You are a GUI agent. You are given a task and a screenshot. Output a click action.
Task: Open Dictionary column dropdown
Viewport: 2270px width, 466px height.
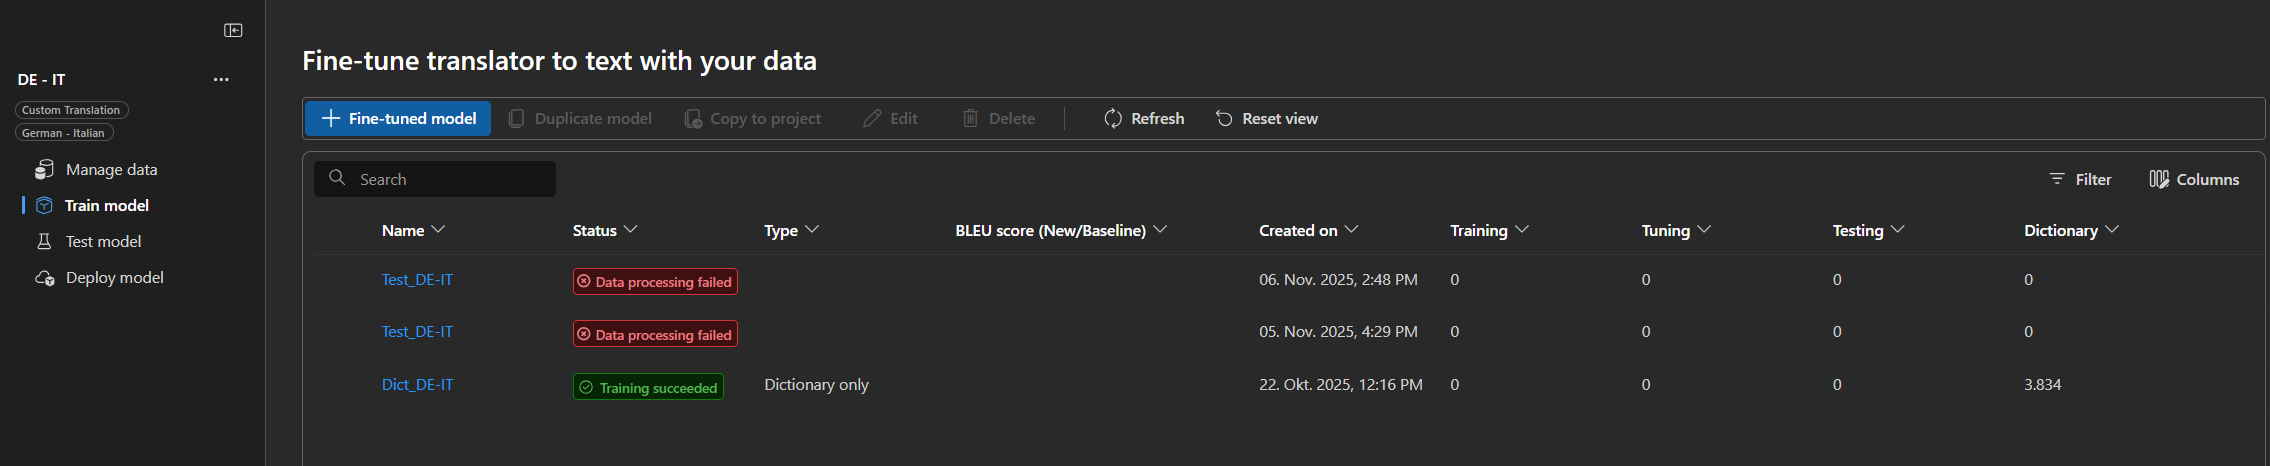click(2112, 230)
